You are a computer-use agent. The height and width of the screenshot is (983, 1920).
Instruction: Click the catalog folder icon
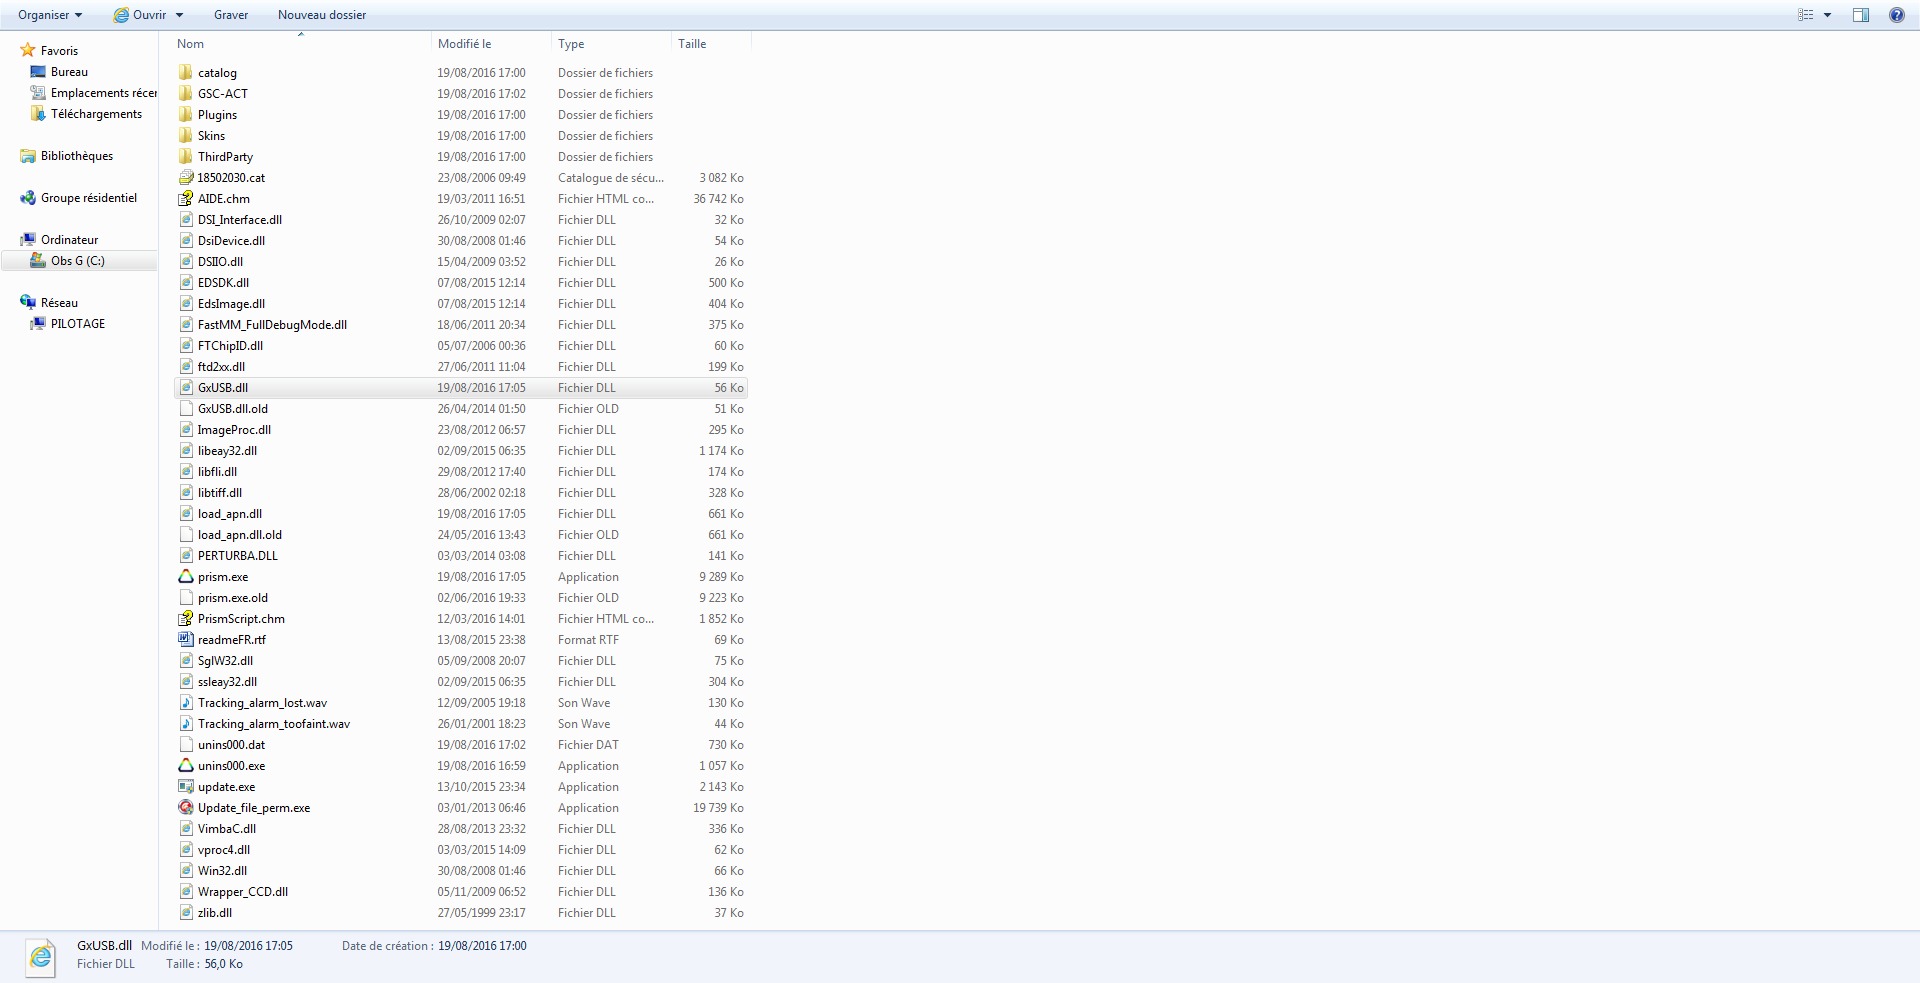coord(186,73)
